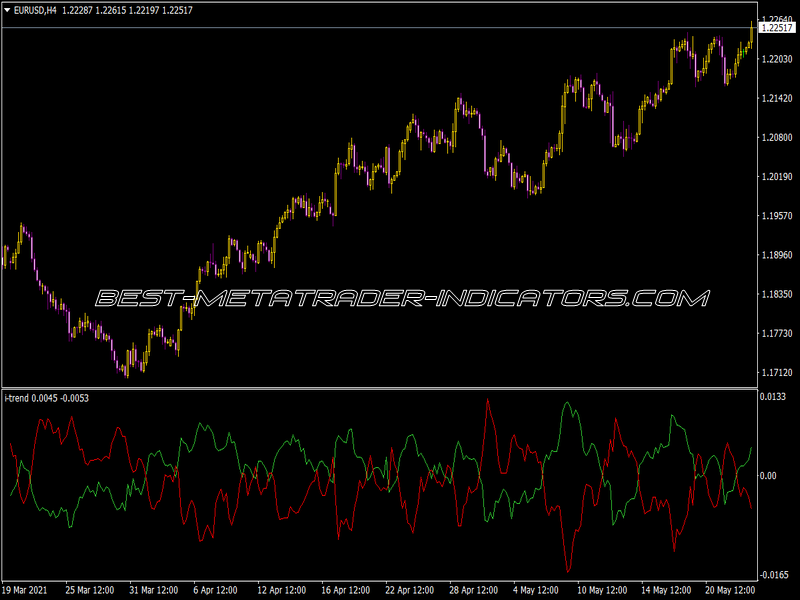Click price scale value 1.17730
This screenshot has height=600, width=800.
[x=777, y=333]
